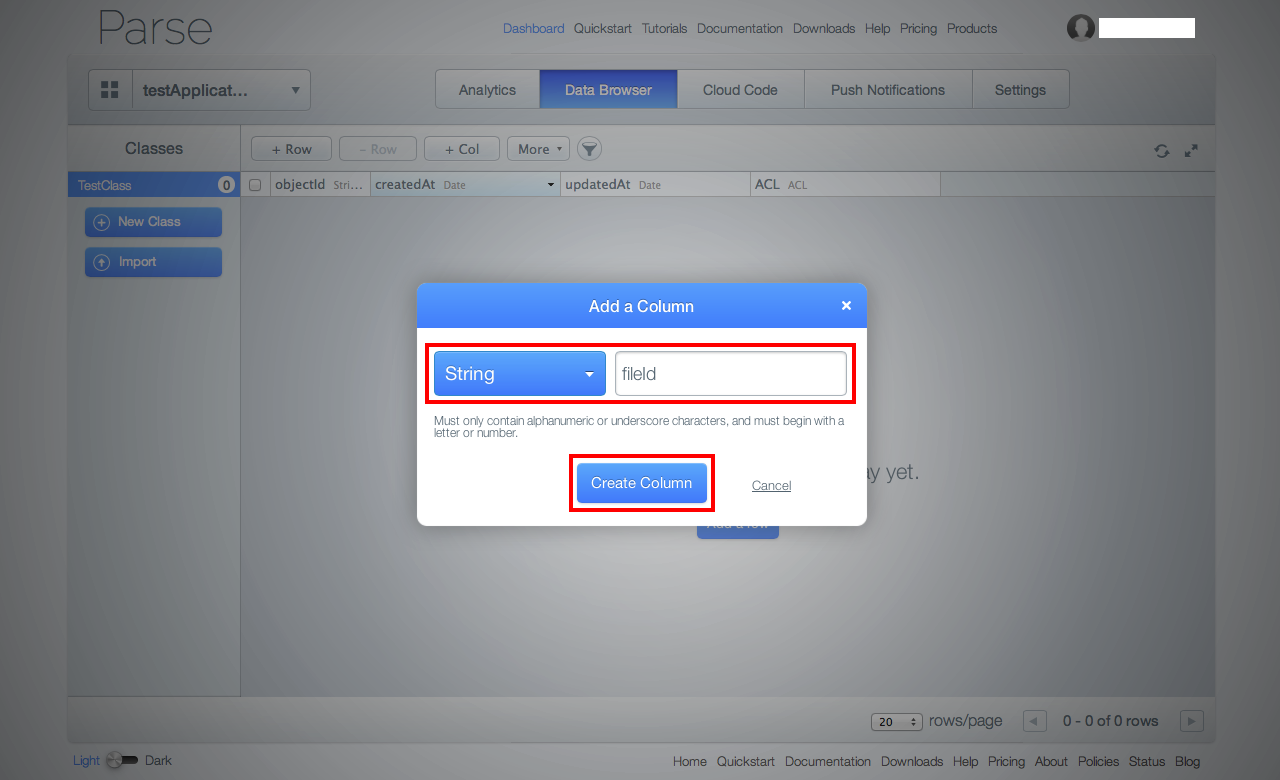Image resolution: width=1280 pixels, height=780 pixels.
Task: Open footer Documentation link
Action: pyautogui.click(x=828, y=761)
